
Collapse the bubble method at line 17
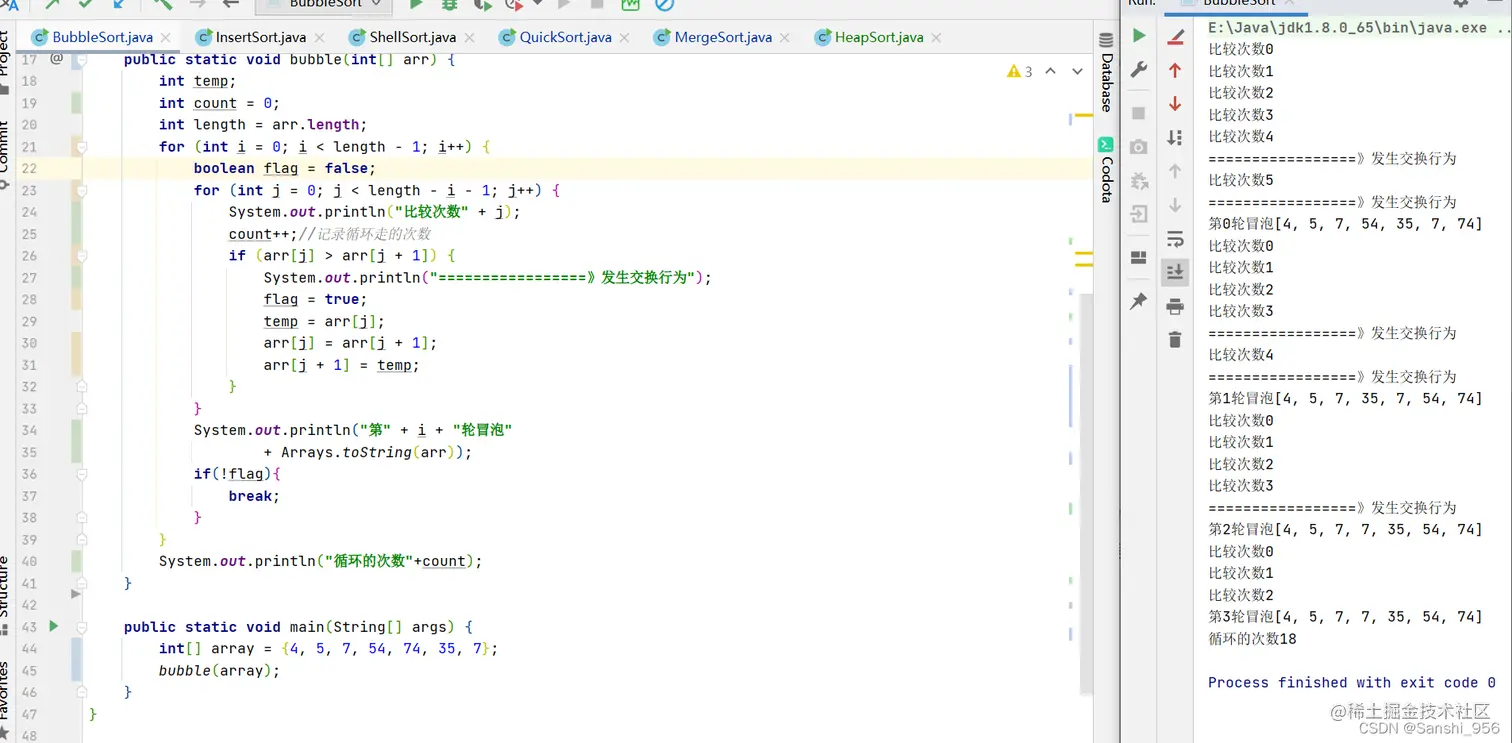tap(82, 60)
